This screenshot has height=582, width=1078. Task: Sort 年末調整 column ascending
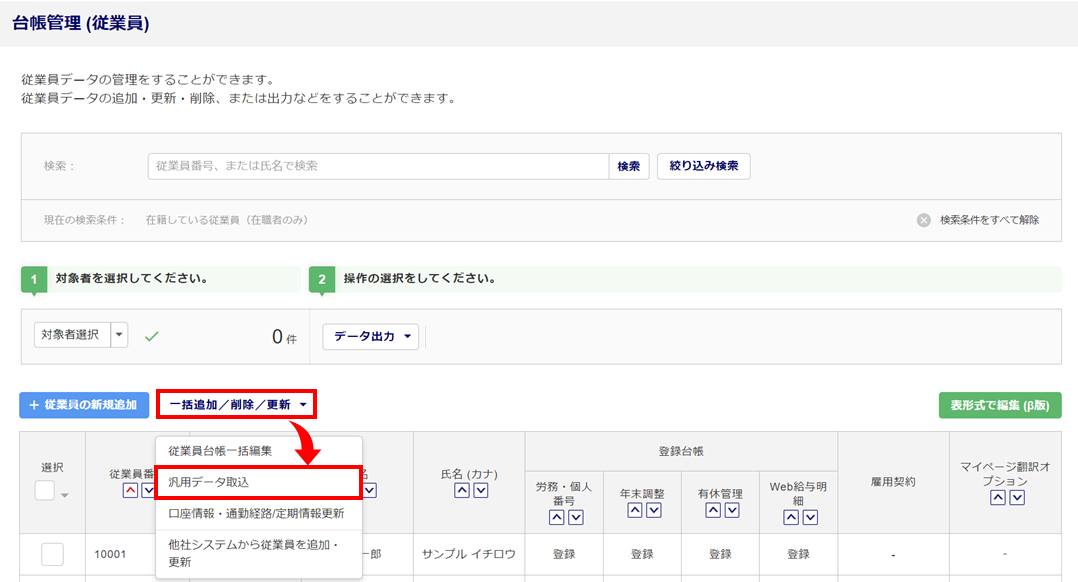click(x=635, y=510)
